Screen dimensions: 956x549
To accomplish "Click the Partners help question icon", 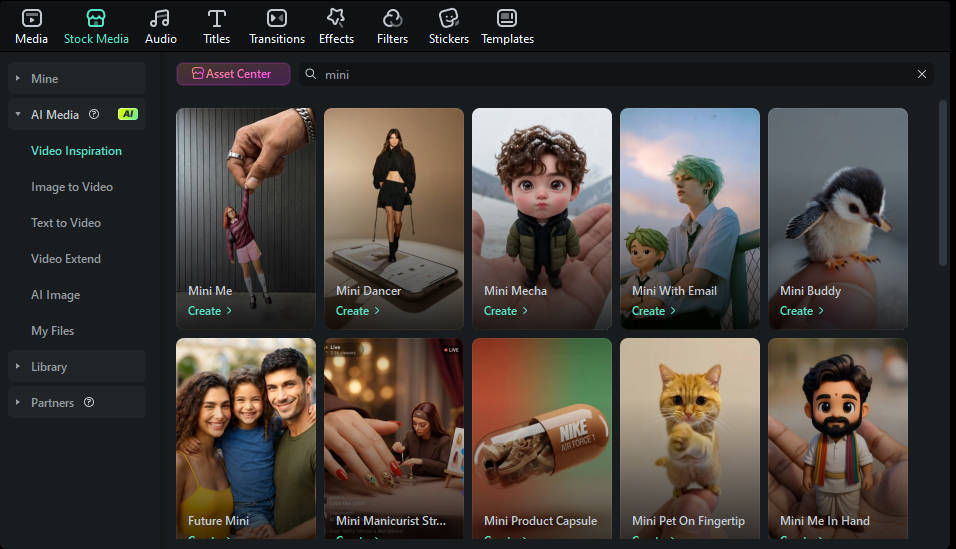I will coord(89,402).
